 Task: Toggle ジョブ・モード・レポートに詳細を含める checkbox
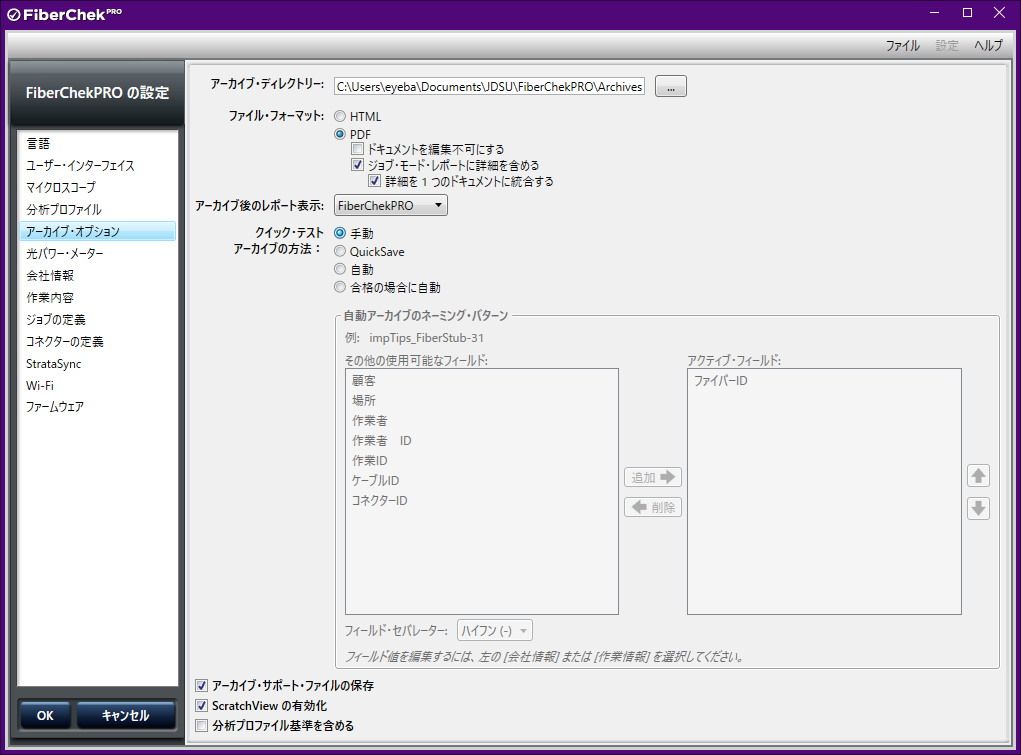click(x=357, y=165)
